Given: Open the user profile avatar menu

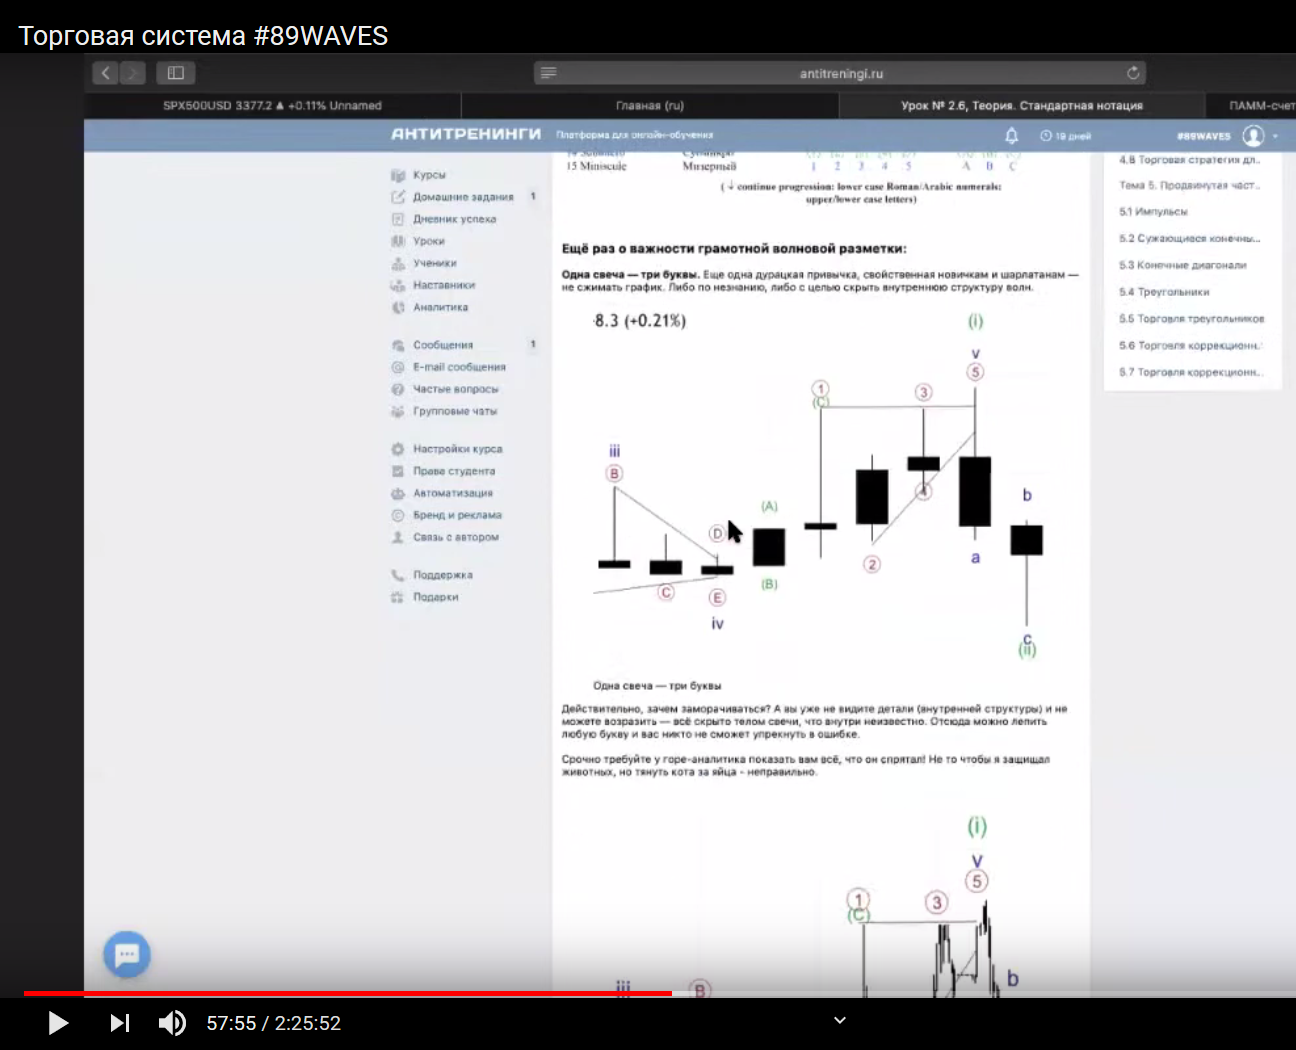Looking at the screenshot, I should pos(1253,136).
